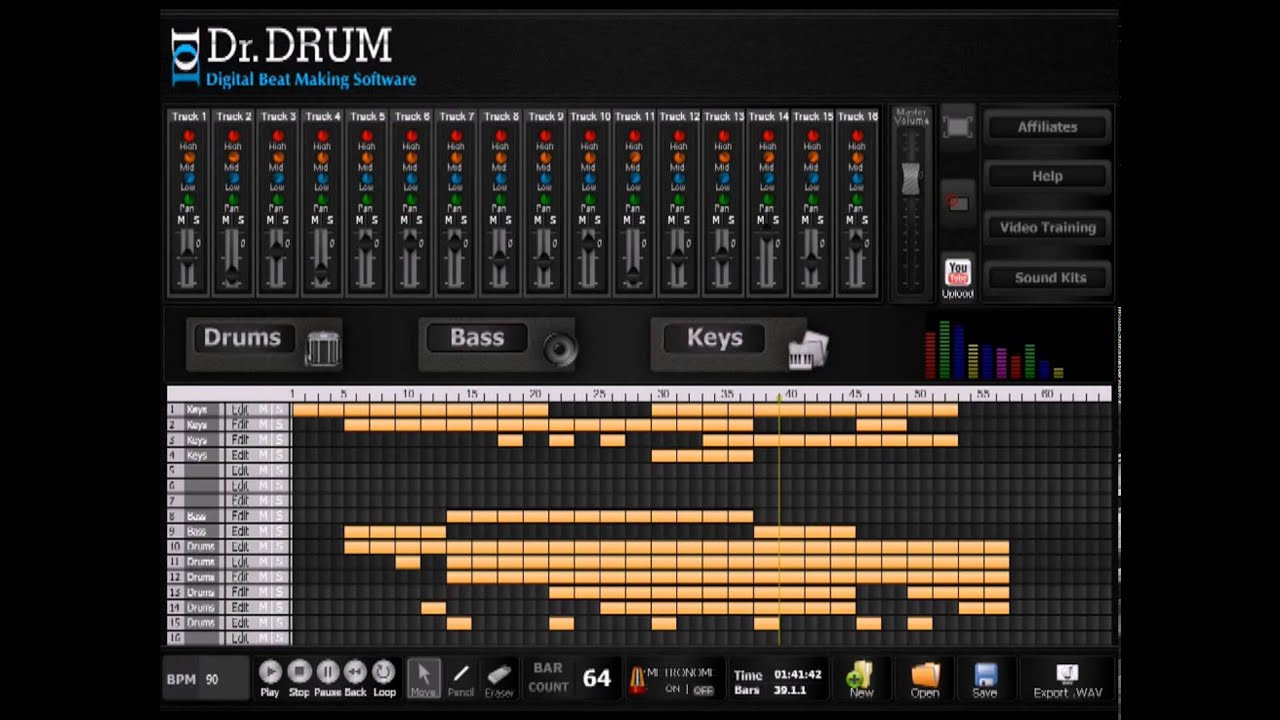Open the Affiliates page
The height and width of the screenshot is (720, 1280).
(1047, 127)
